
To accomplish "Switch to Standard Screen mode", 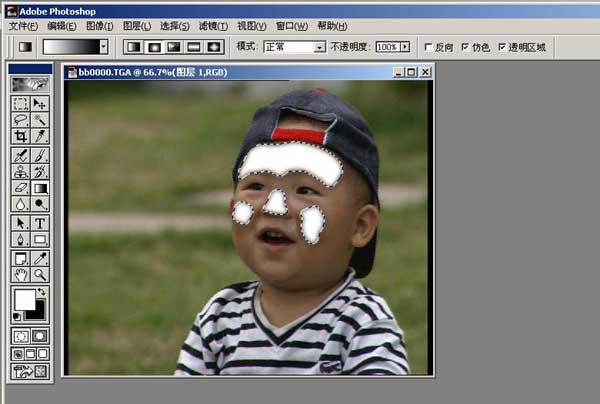I will [18, 354].
